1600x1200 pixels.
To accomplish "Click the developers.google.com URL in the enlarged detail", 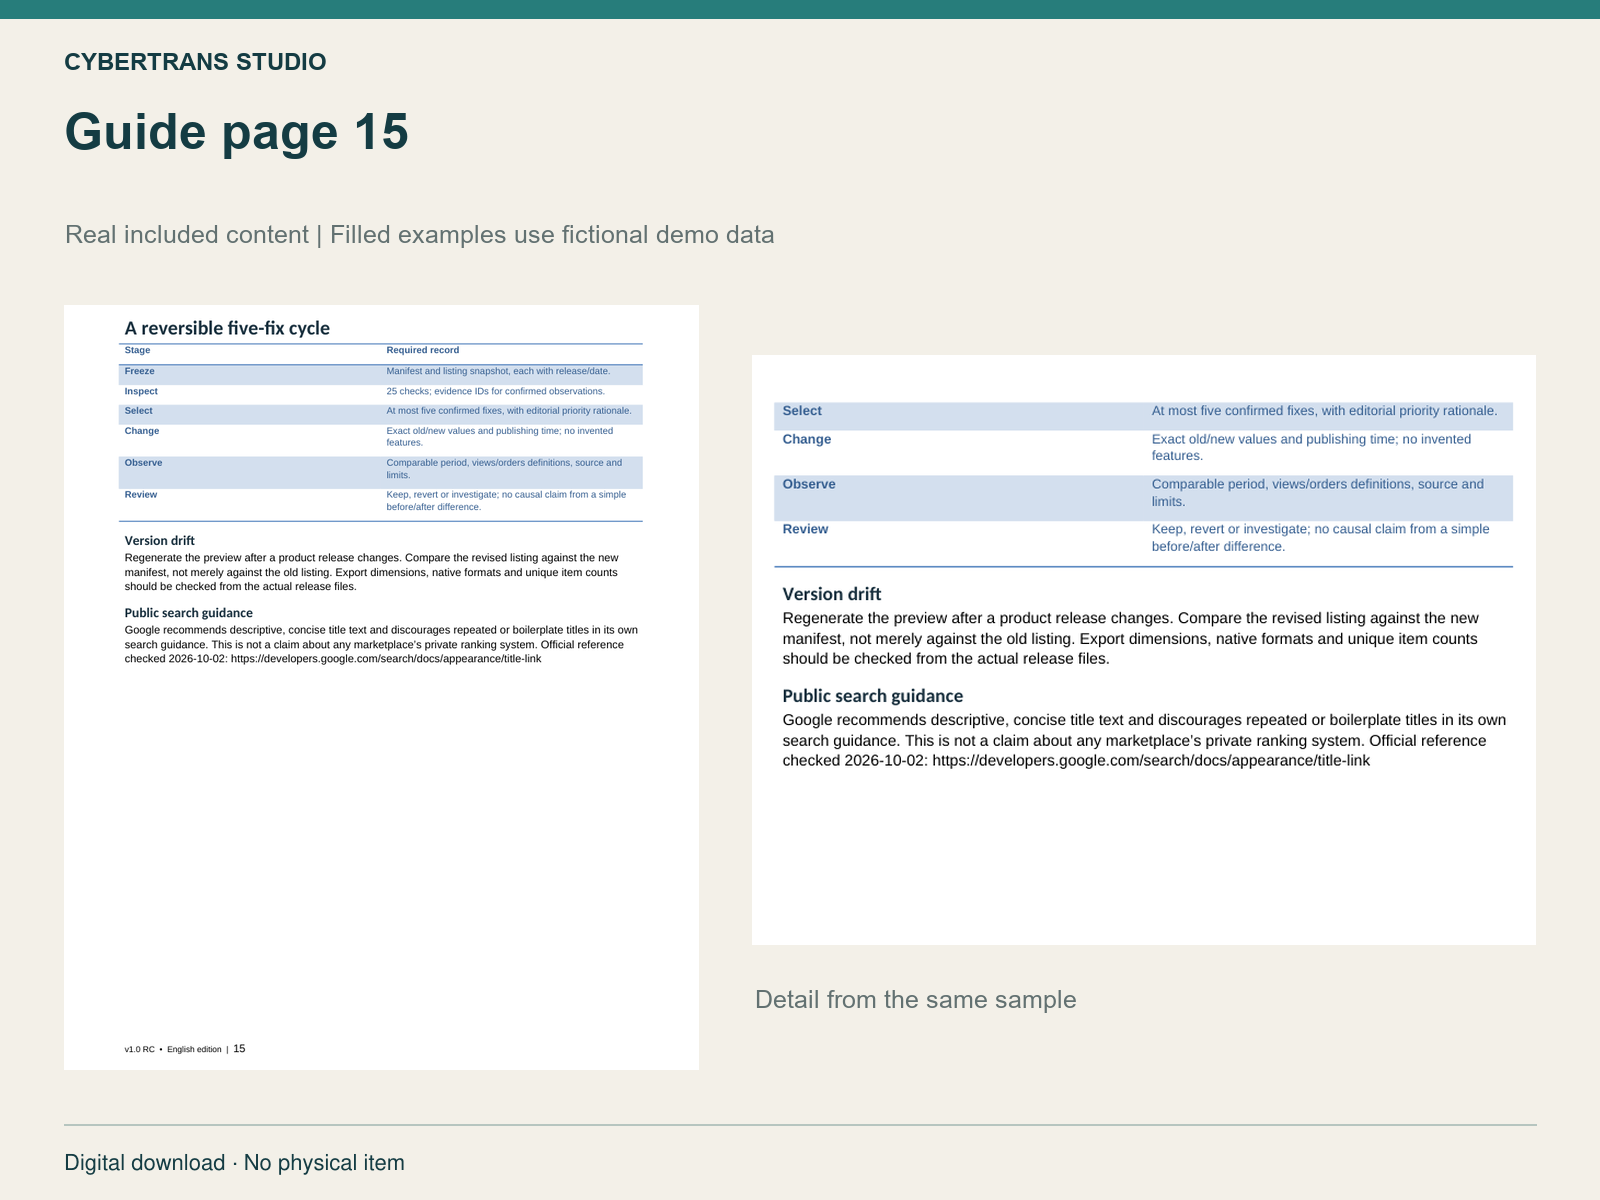I will click(x=1151, y=760).
